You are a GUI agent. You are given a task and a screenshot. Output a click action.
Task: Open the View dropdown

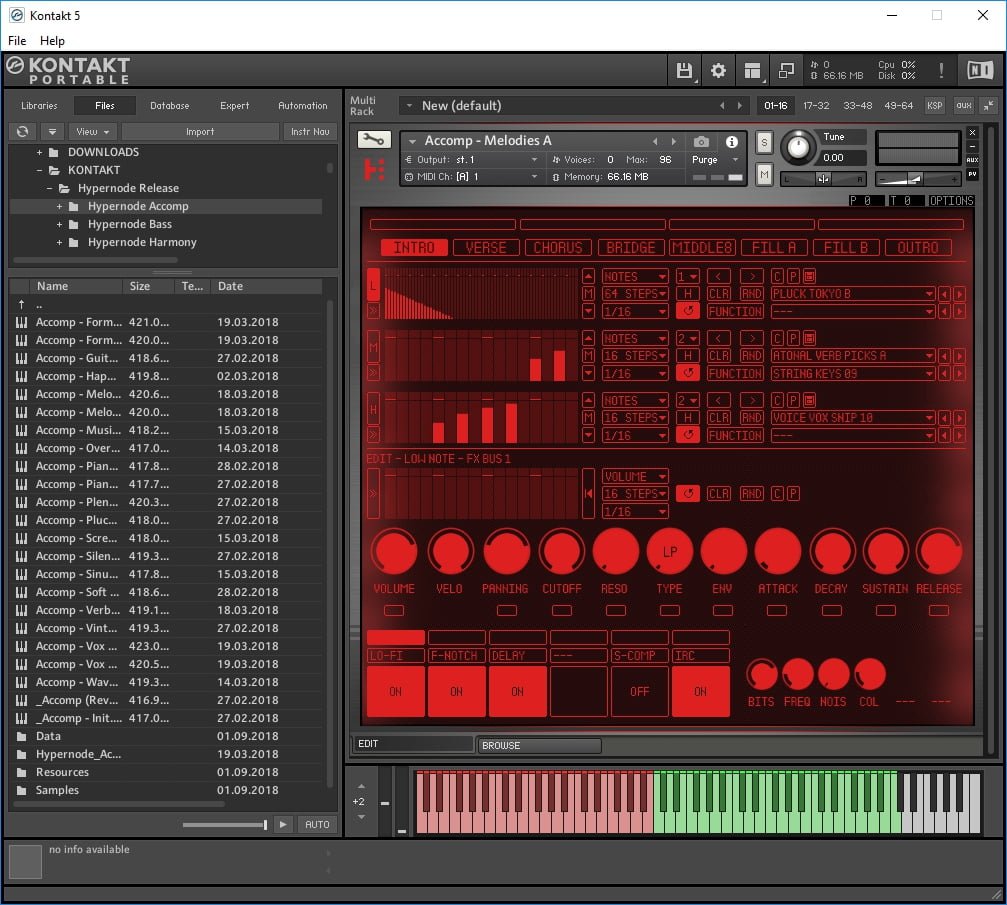coord(92,131)
